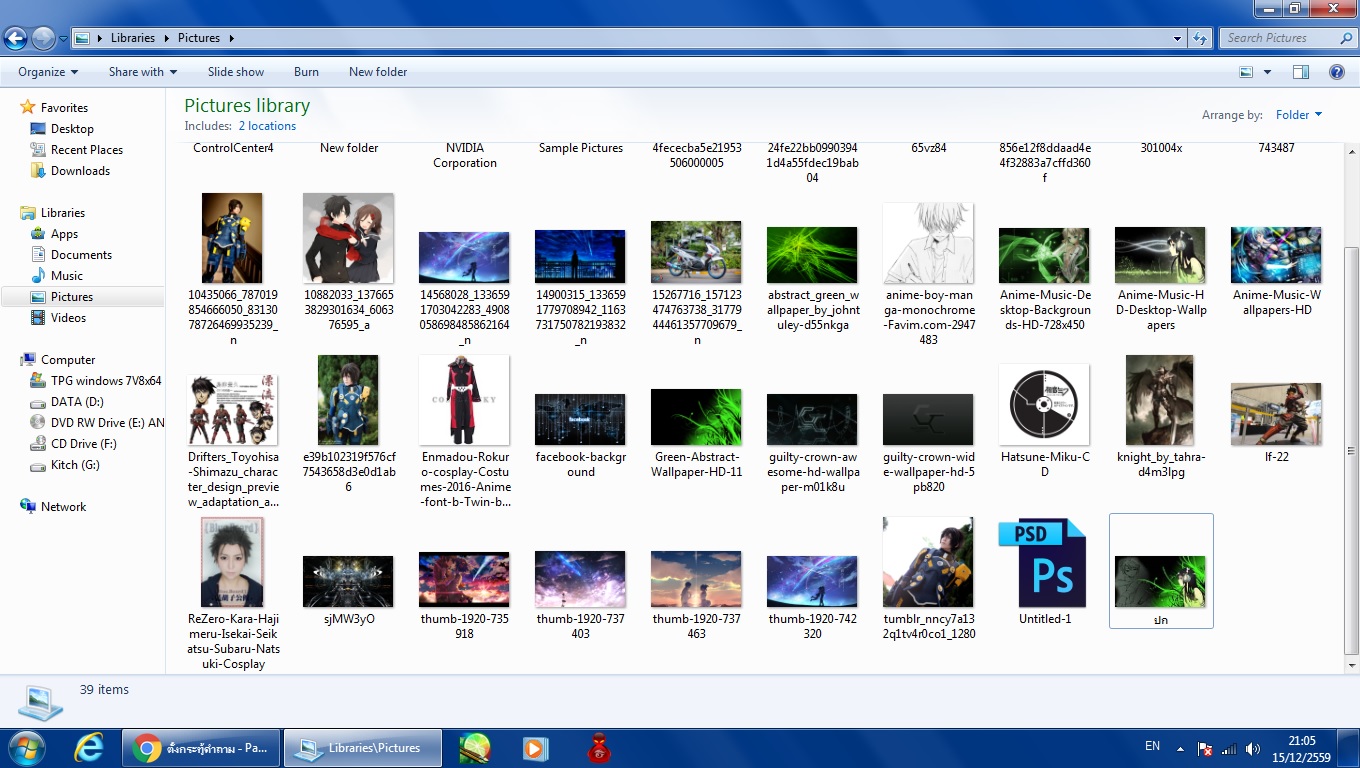
Task: Select the ReZero Subaru Cosplay image
Action: pyautogui.click(x=233, y=593)
